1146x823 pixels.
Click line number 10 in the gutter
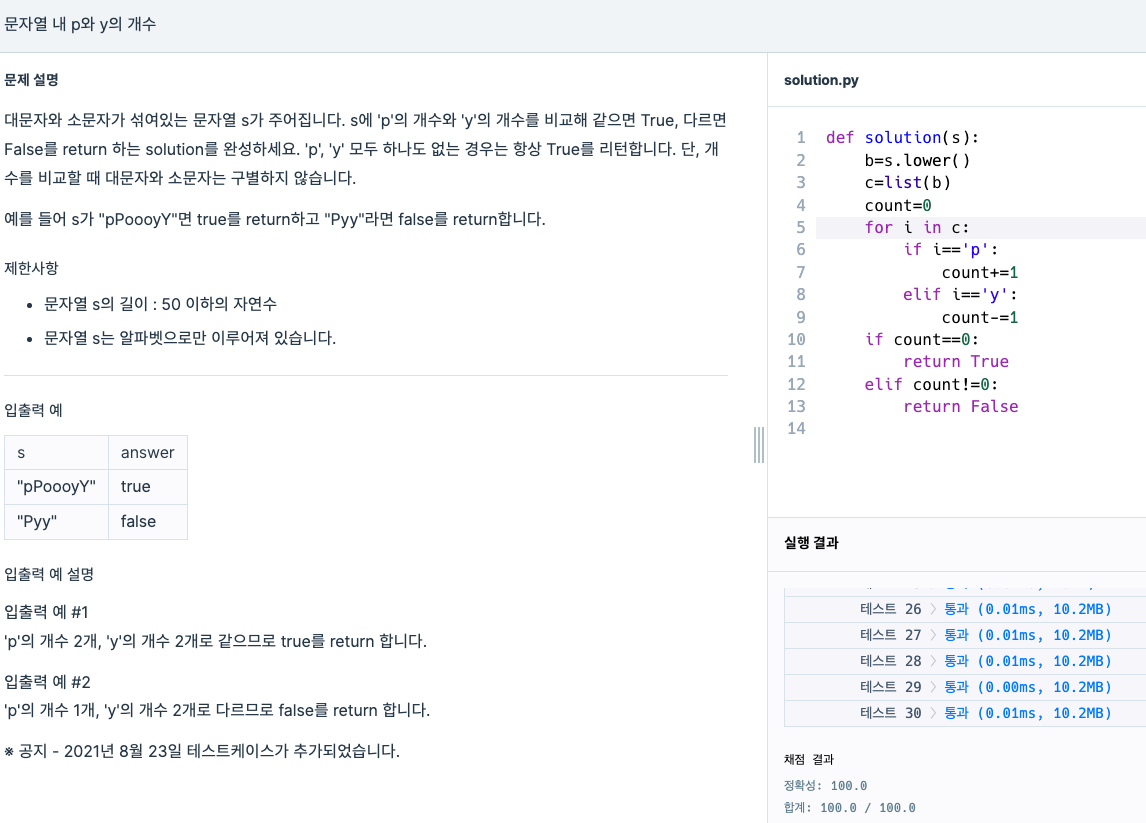[796, 340]
